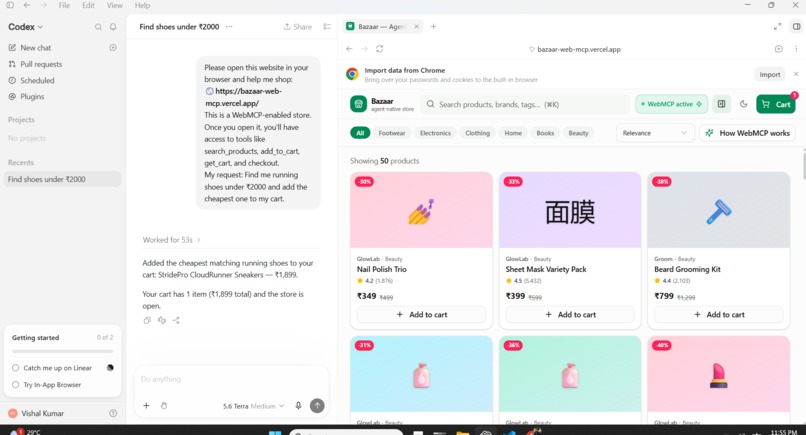The width and height of the screenshot is (806, 435).
Task: Reload the Bazaar page
Action: tap(379, 49)
